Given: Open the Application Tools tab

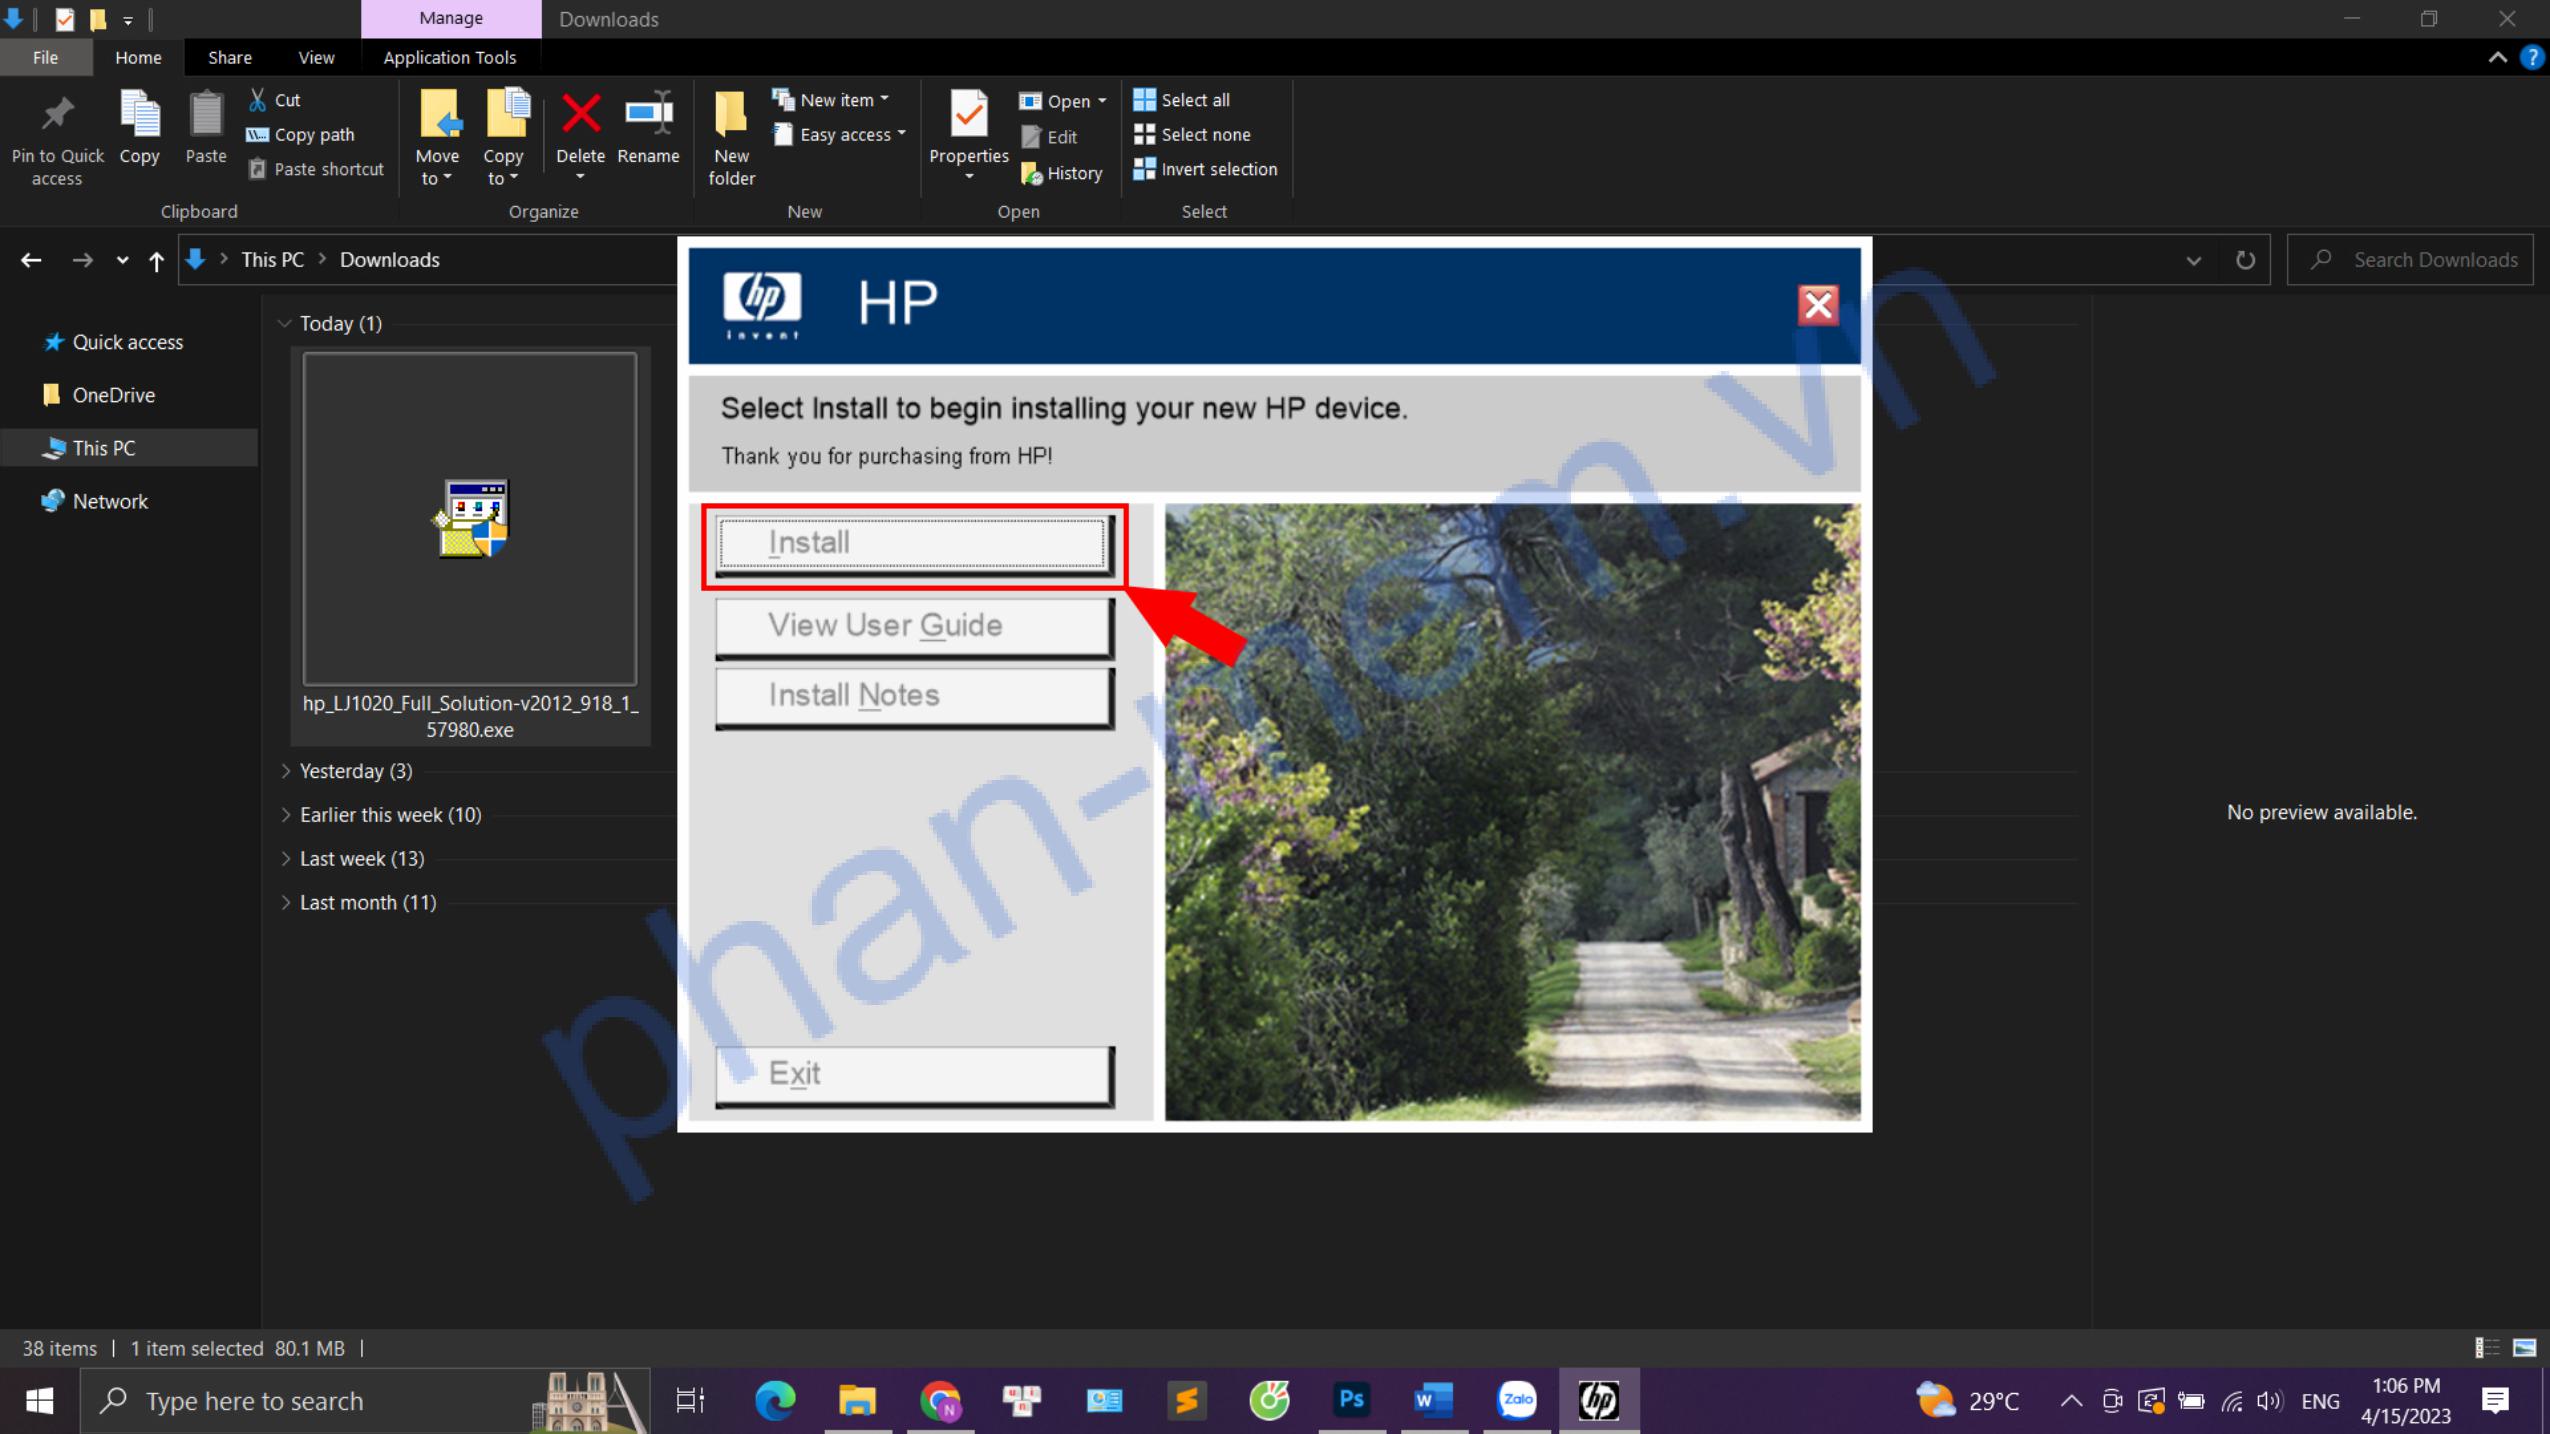Looking at the screenshot, I should (449, 57).
